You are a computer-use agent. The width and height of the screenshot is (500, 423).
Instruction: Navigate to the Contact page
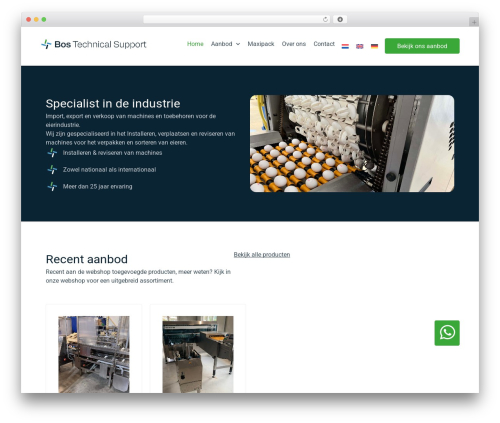tap(324, 44)
